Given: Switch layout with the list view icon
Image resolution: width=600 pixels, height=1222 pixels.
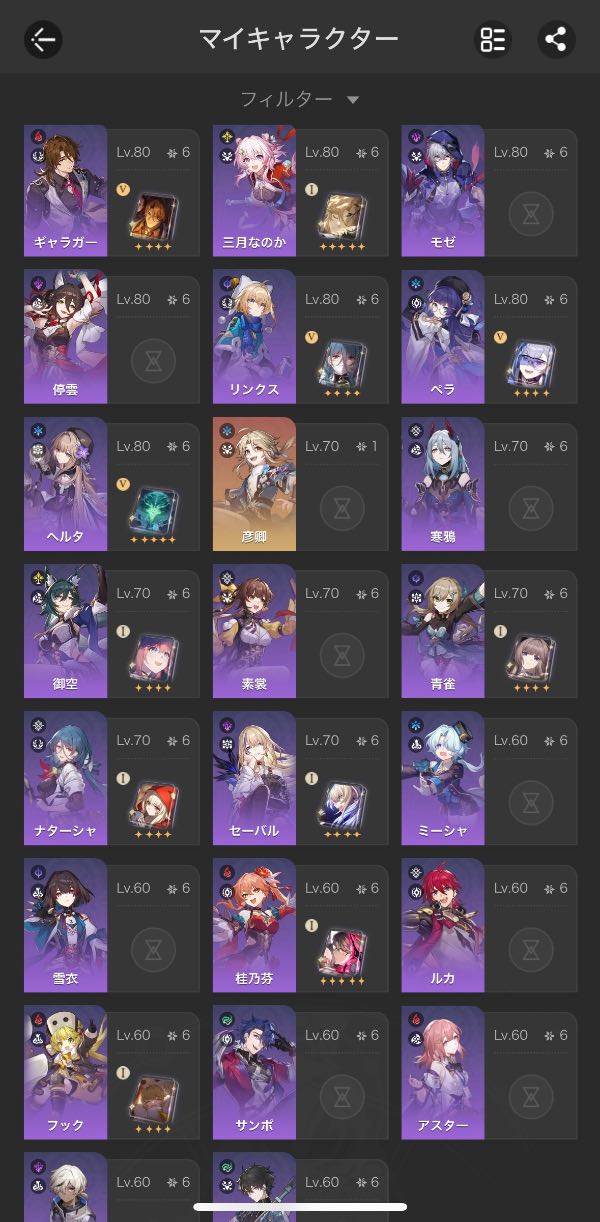Looking at the screenshot, I should [x=492, y=39].
